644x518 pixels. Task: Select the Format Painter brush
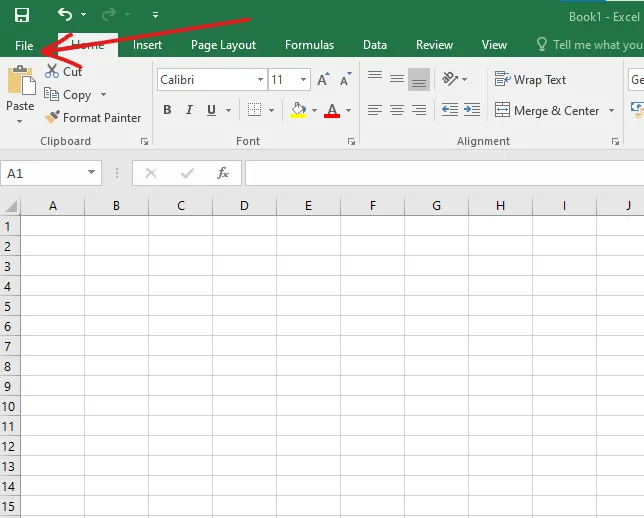(x=93, y=118)
